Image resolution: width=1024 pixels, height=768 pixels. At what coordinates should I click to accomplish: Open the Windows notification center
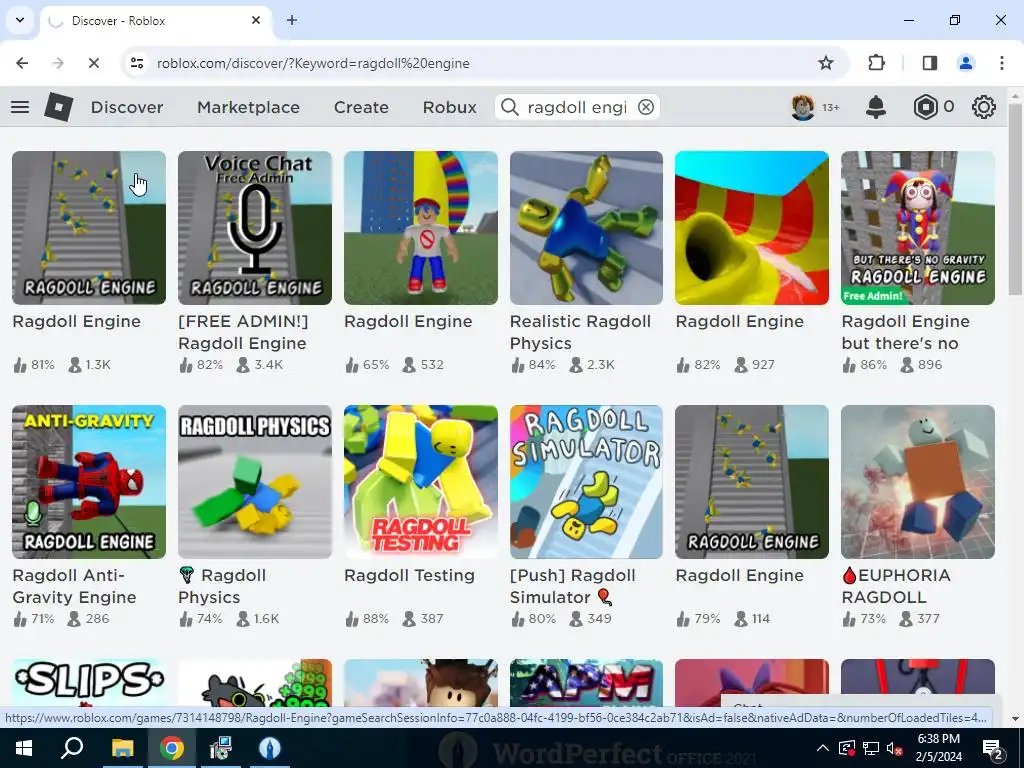pos(993,748)
